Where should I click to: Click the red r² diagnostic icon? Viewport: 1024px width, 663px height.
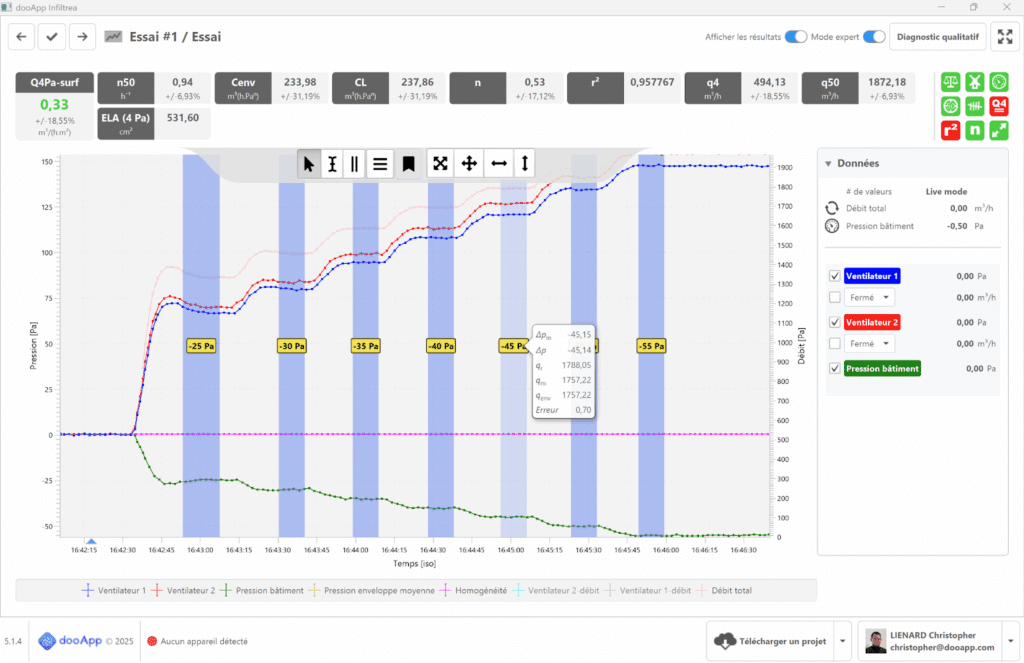point(950,130)
